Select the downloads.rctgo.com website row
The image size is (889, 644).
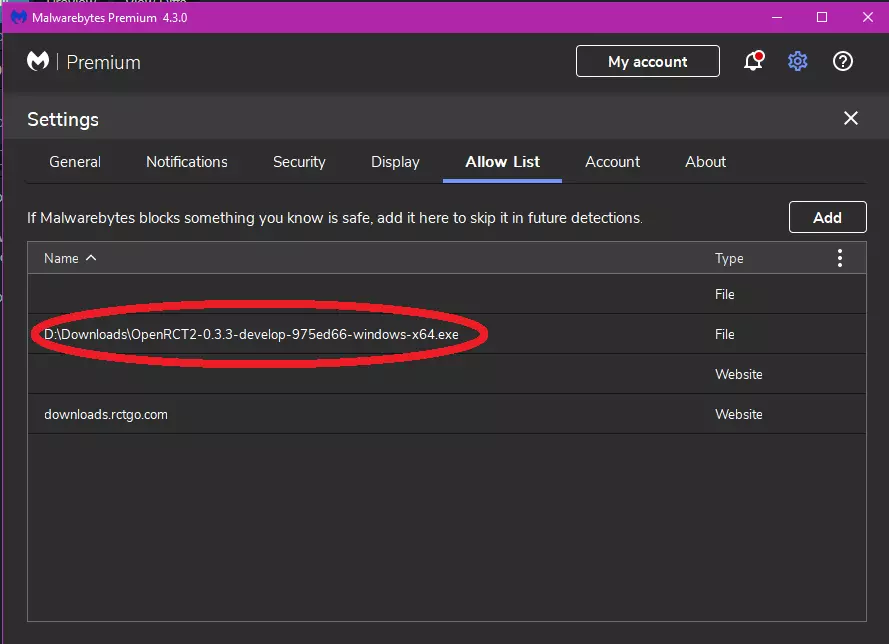447,414
